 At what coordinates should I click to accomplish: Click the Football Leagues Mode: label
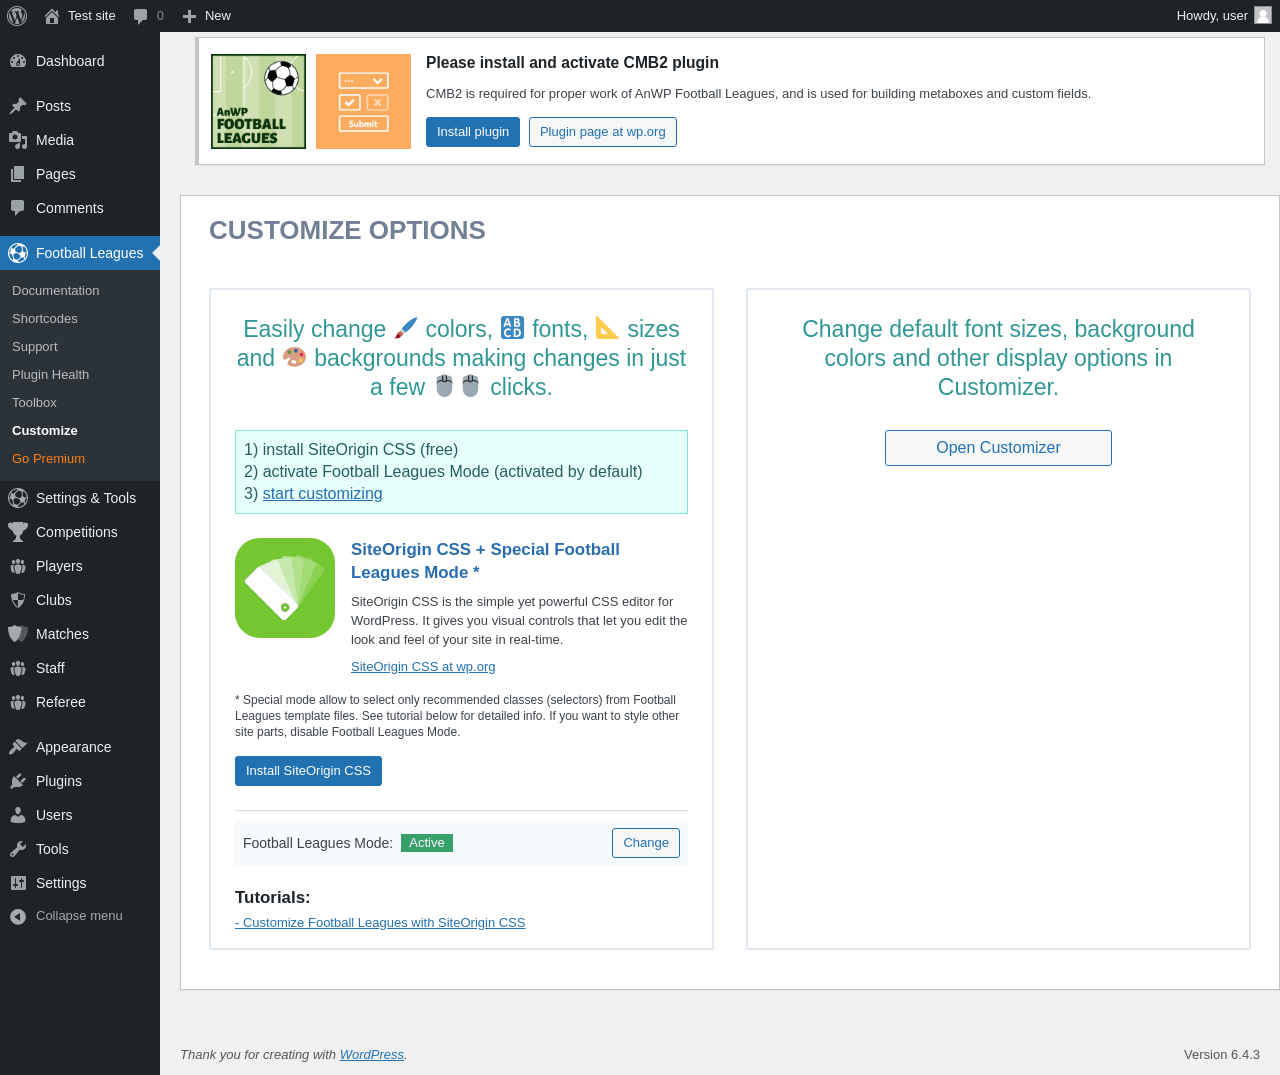(318, 843)
